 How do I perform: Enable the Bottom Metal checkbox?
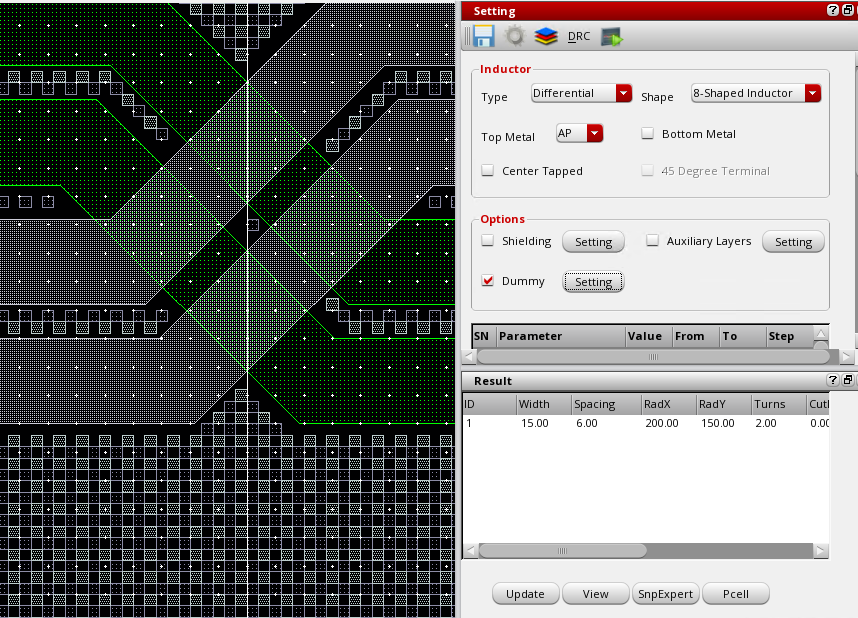(648, 134)
